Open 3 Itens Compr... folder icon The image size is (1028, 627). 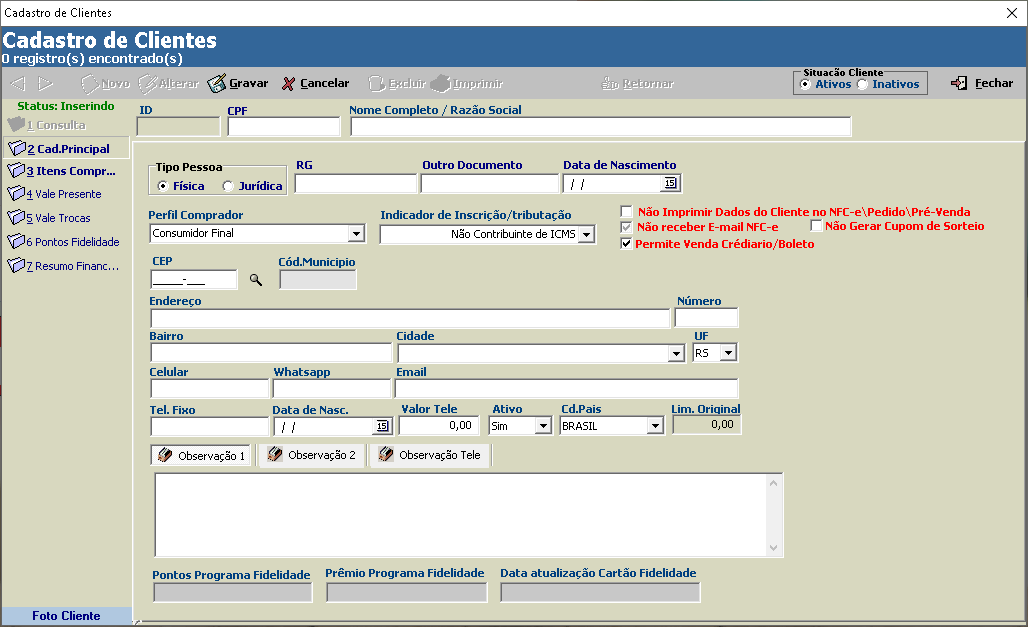(x=16, y=171)
